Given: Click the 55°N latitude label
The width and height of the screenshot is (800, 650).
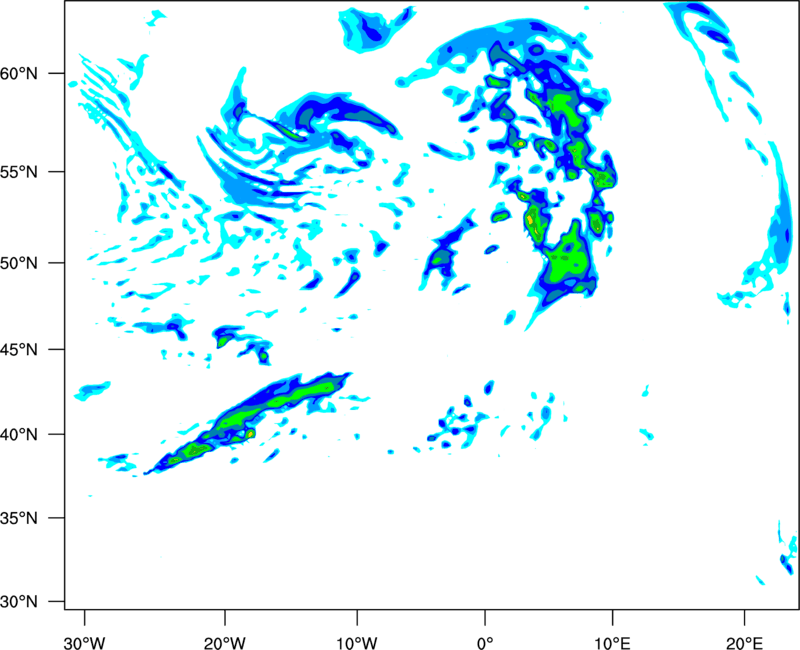Looking at the screenshot, I should click(19, 172).
